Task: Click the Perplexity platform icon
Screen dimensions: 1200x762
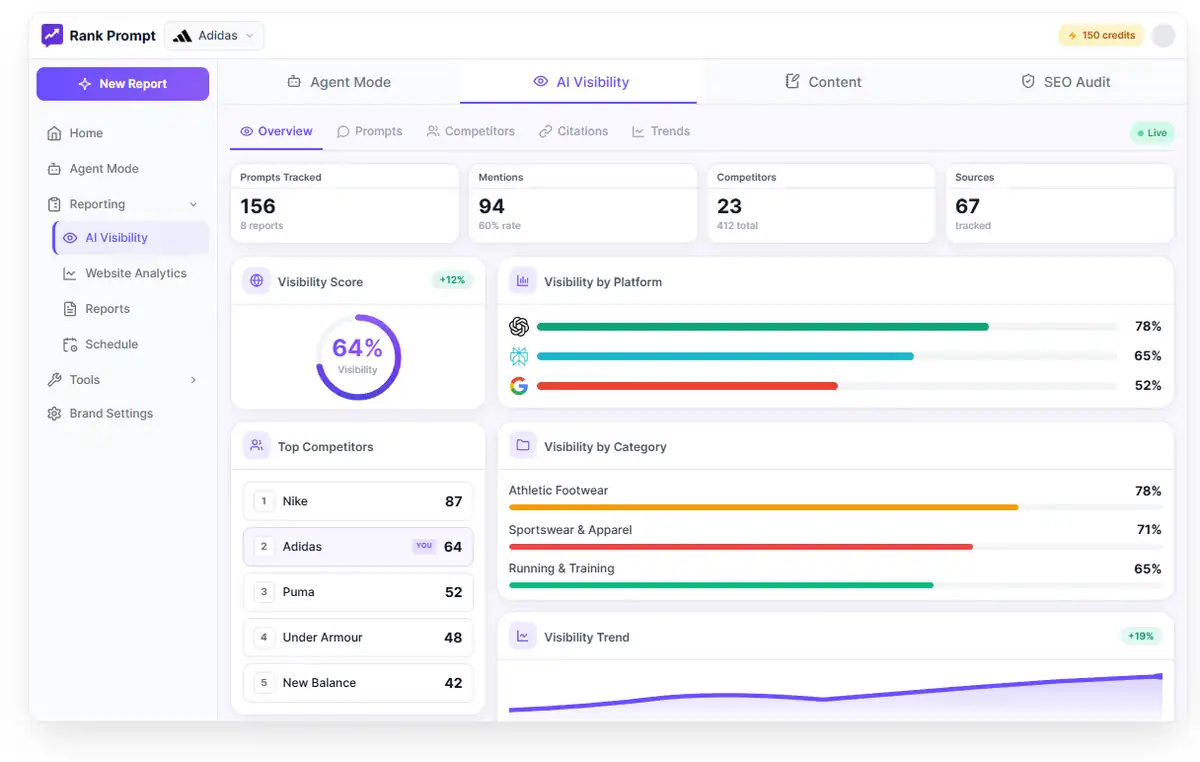Action: 518,356
